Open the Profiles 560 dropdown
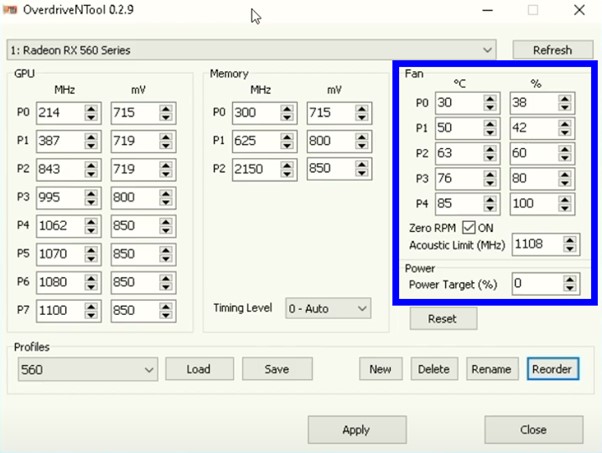Image resolution: width=602 pixels, height=453 pixels. tap(149, 369)
